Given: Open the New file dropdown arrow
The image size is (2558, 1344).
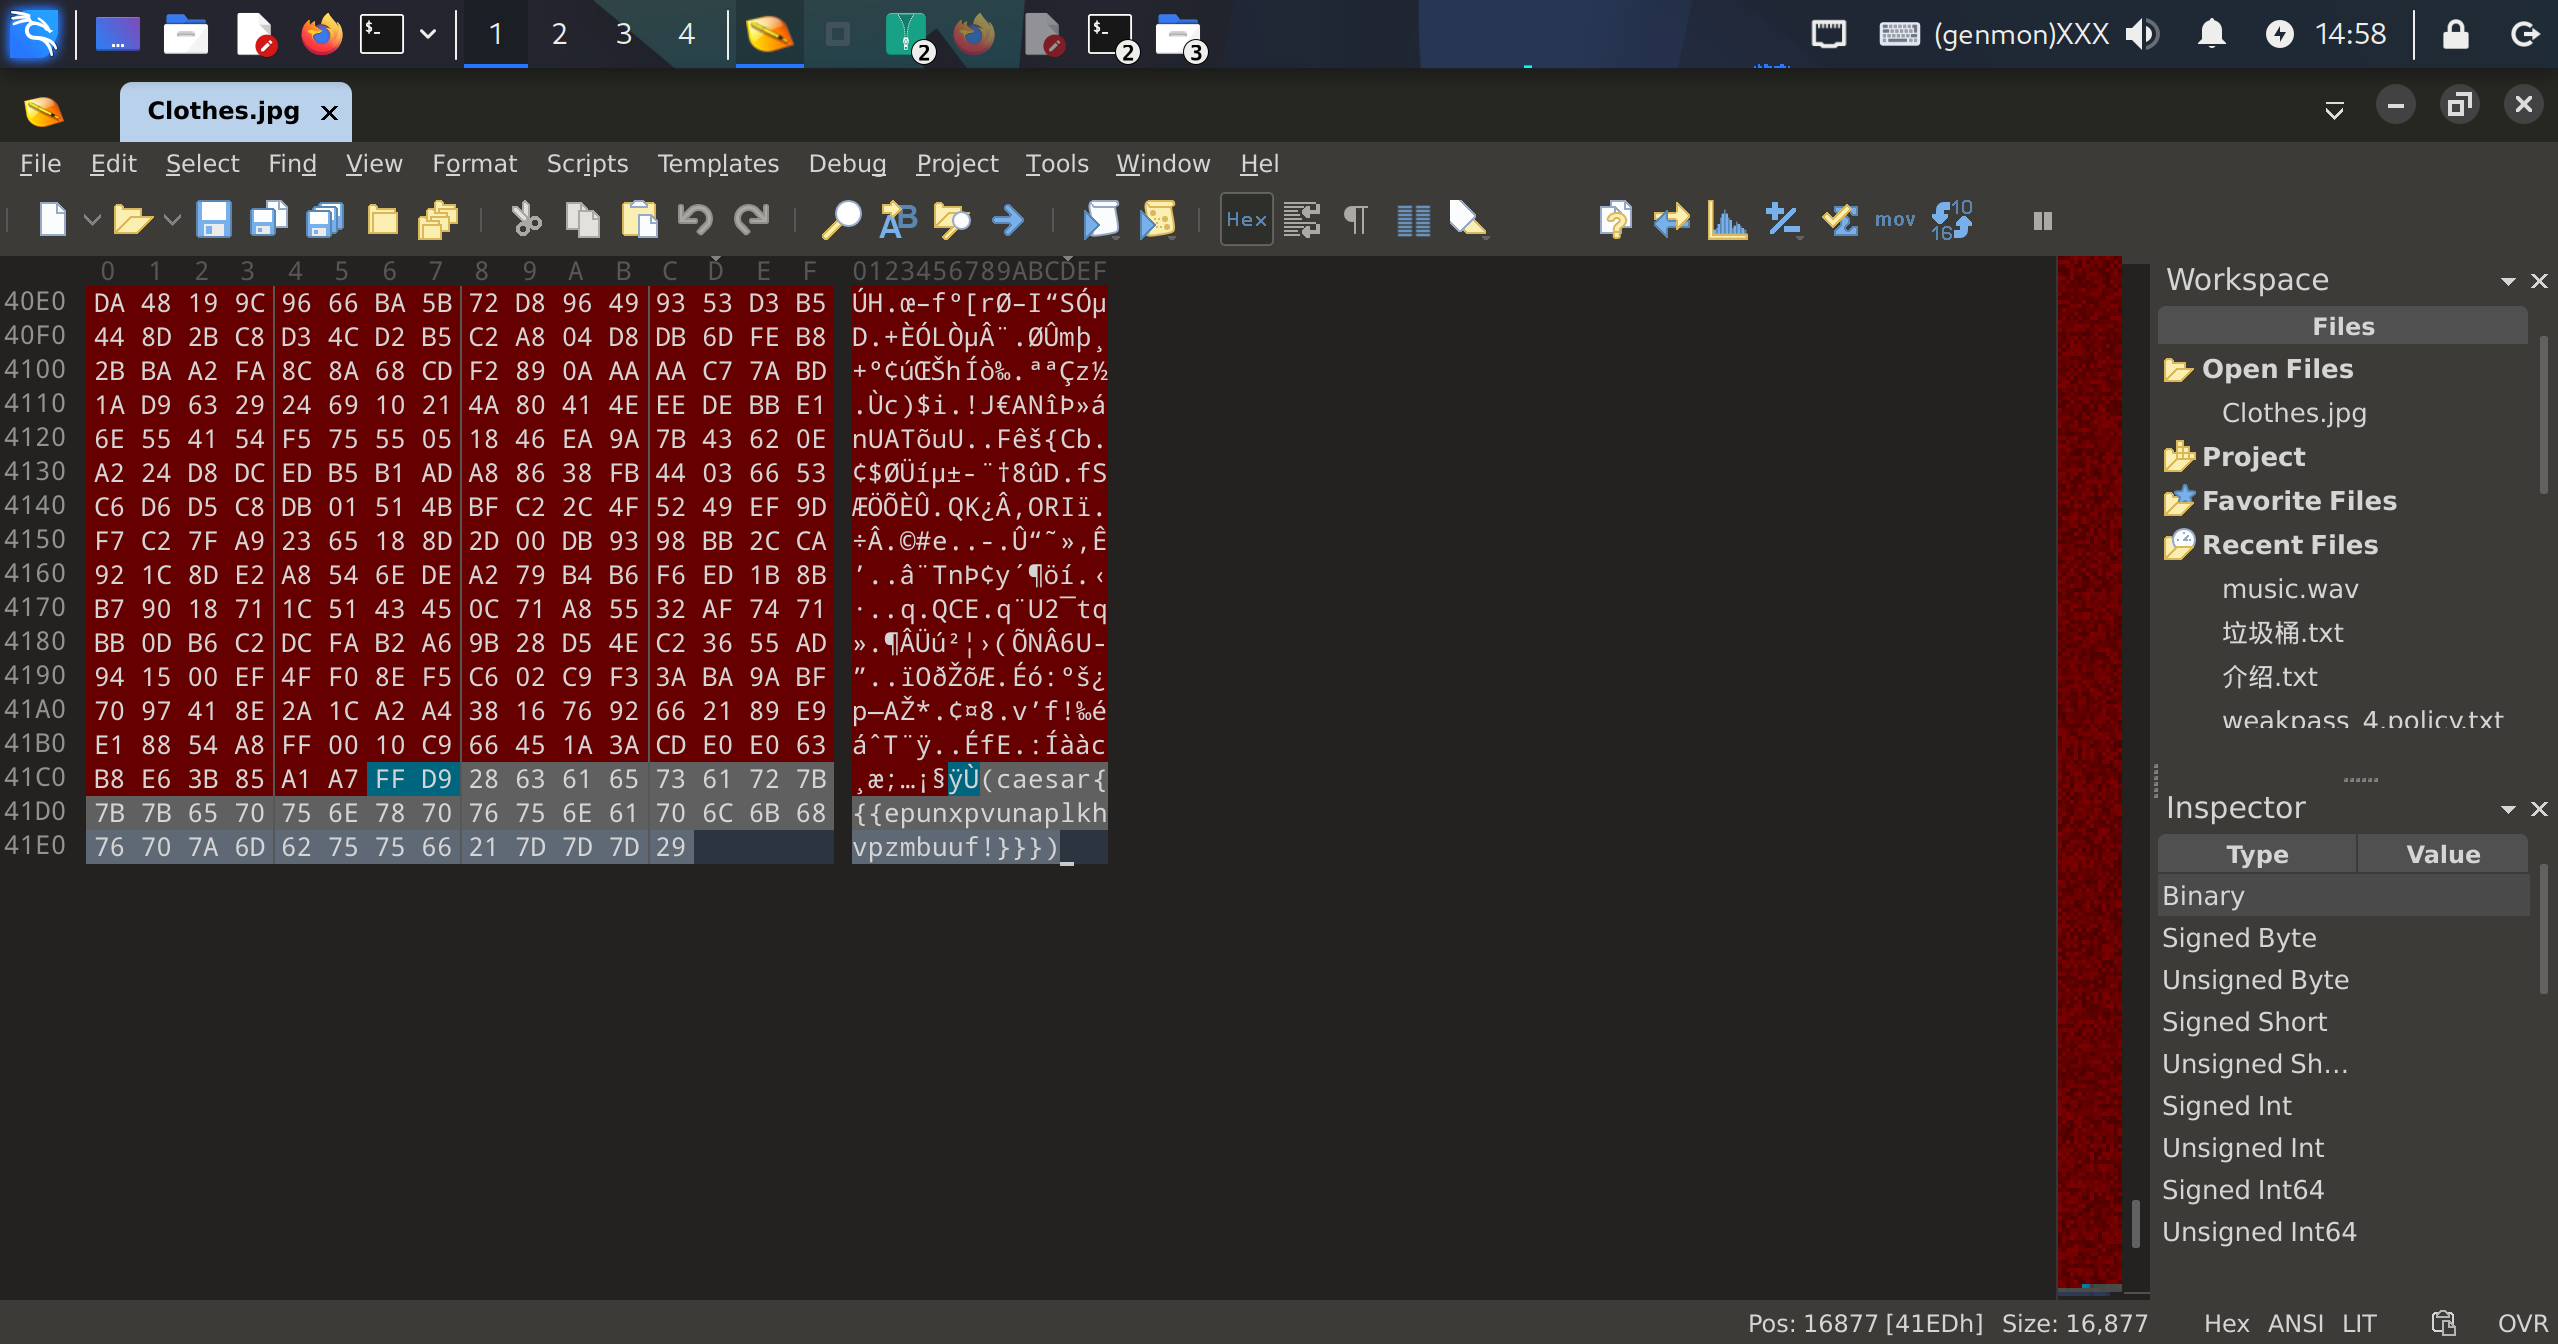Looking at the screenshot, I should tap(92, 220).
